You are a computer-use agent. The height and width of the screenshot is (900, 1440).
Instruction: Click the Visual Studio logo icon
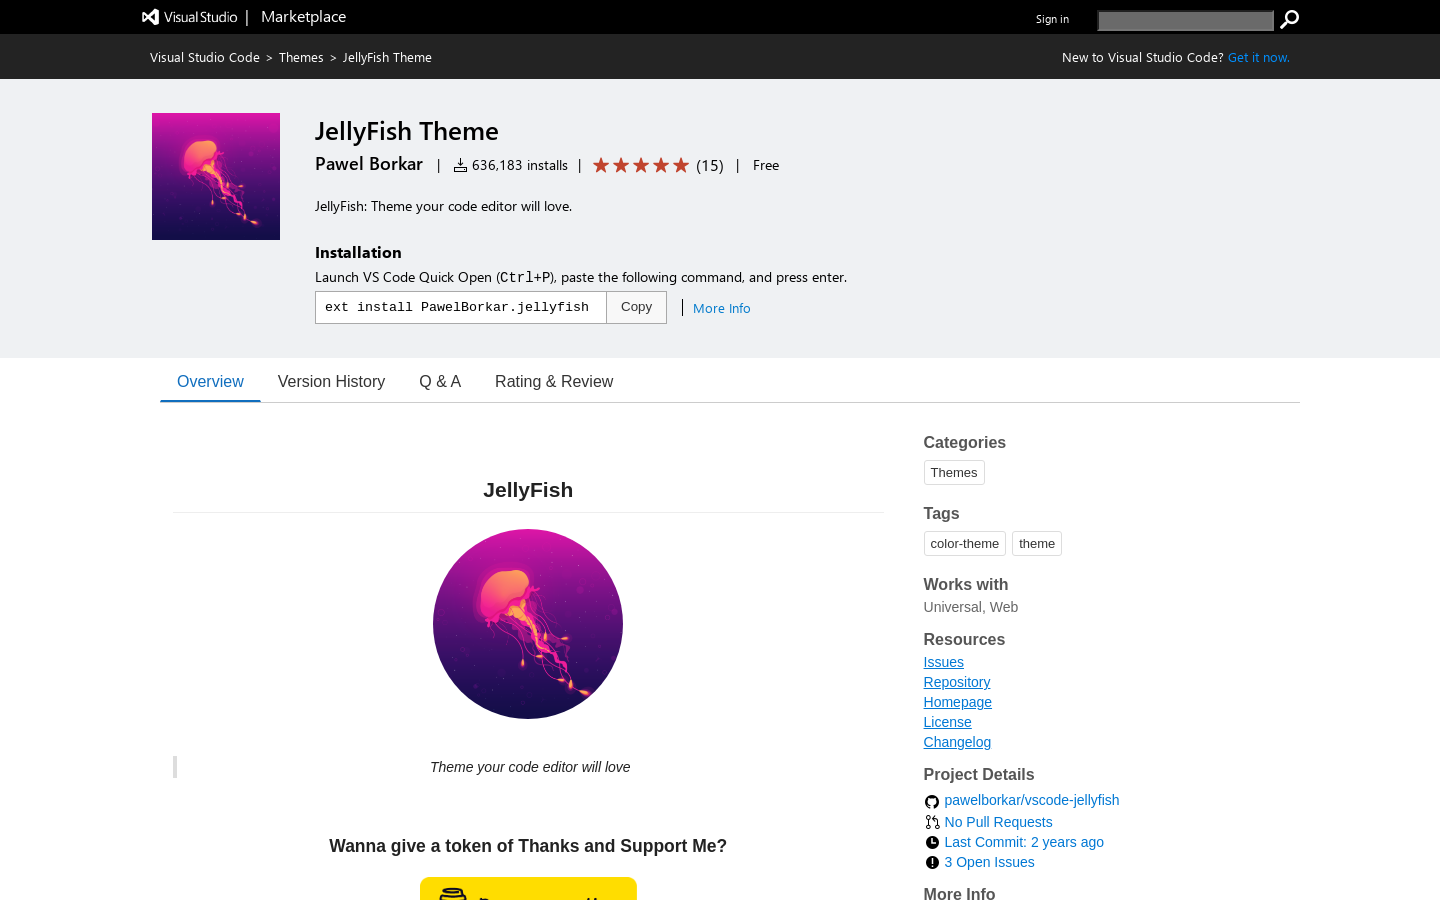tap(150, 17)
